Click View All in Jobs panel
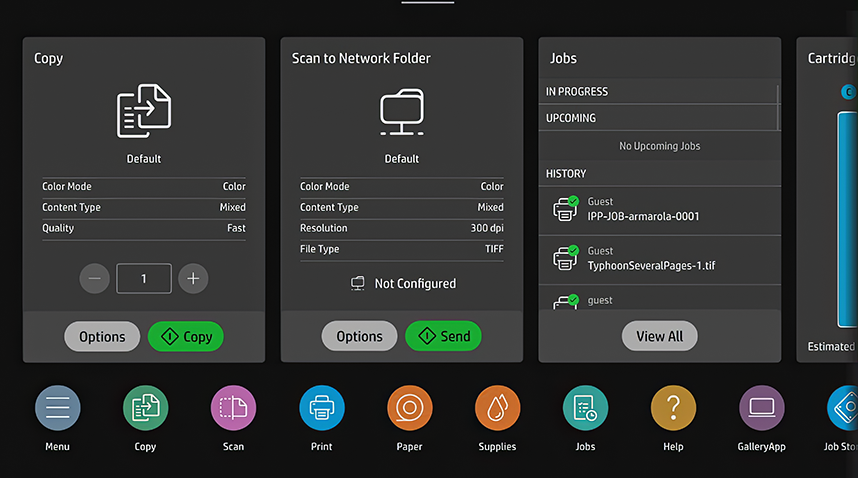The height and width of the screenshot is (478, 858). coord(659,336)
